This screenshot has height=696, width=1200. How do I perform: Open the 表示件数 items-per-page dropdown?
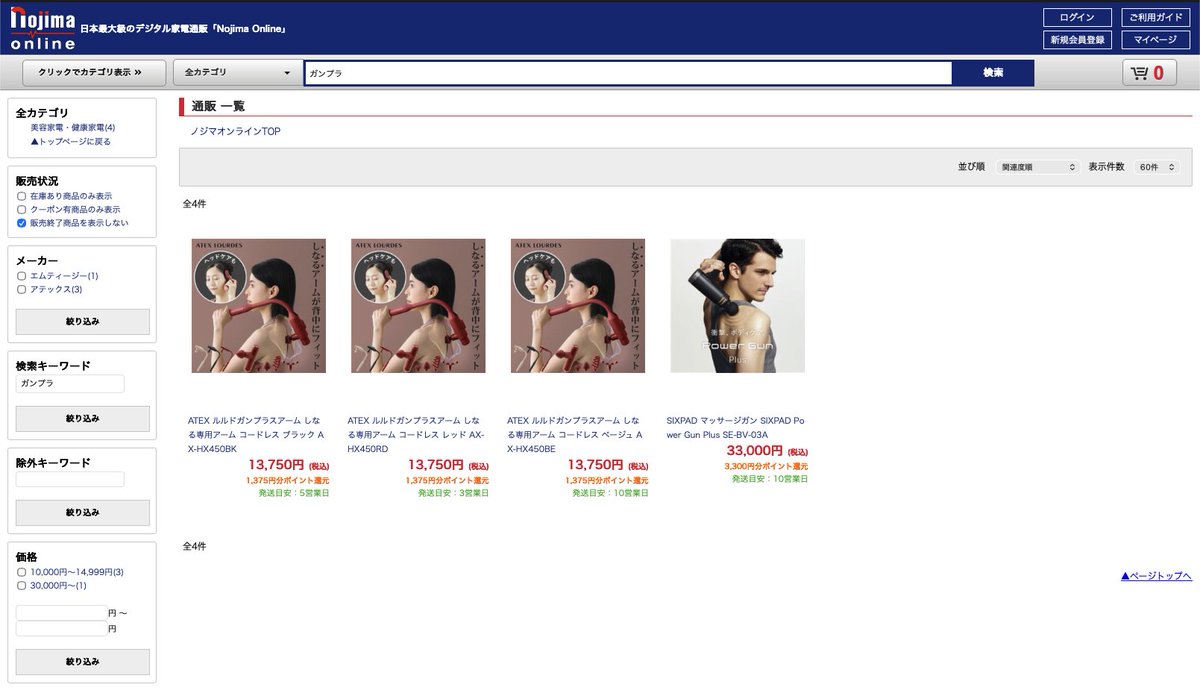pyautogui.click(x=1157, y=167)
